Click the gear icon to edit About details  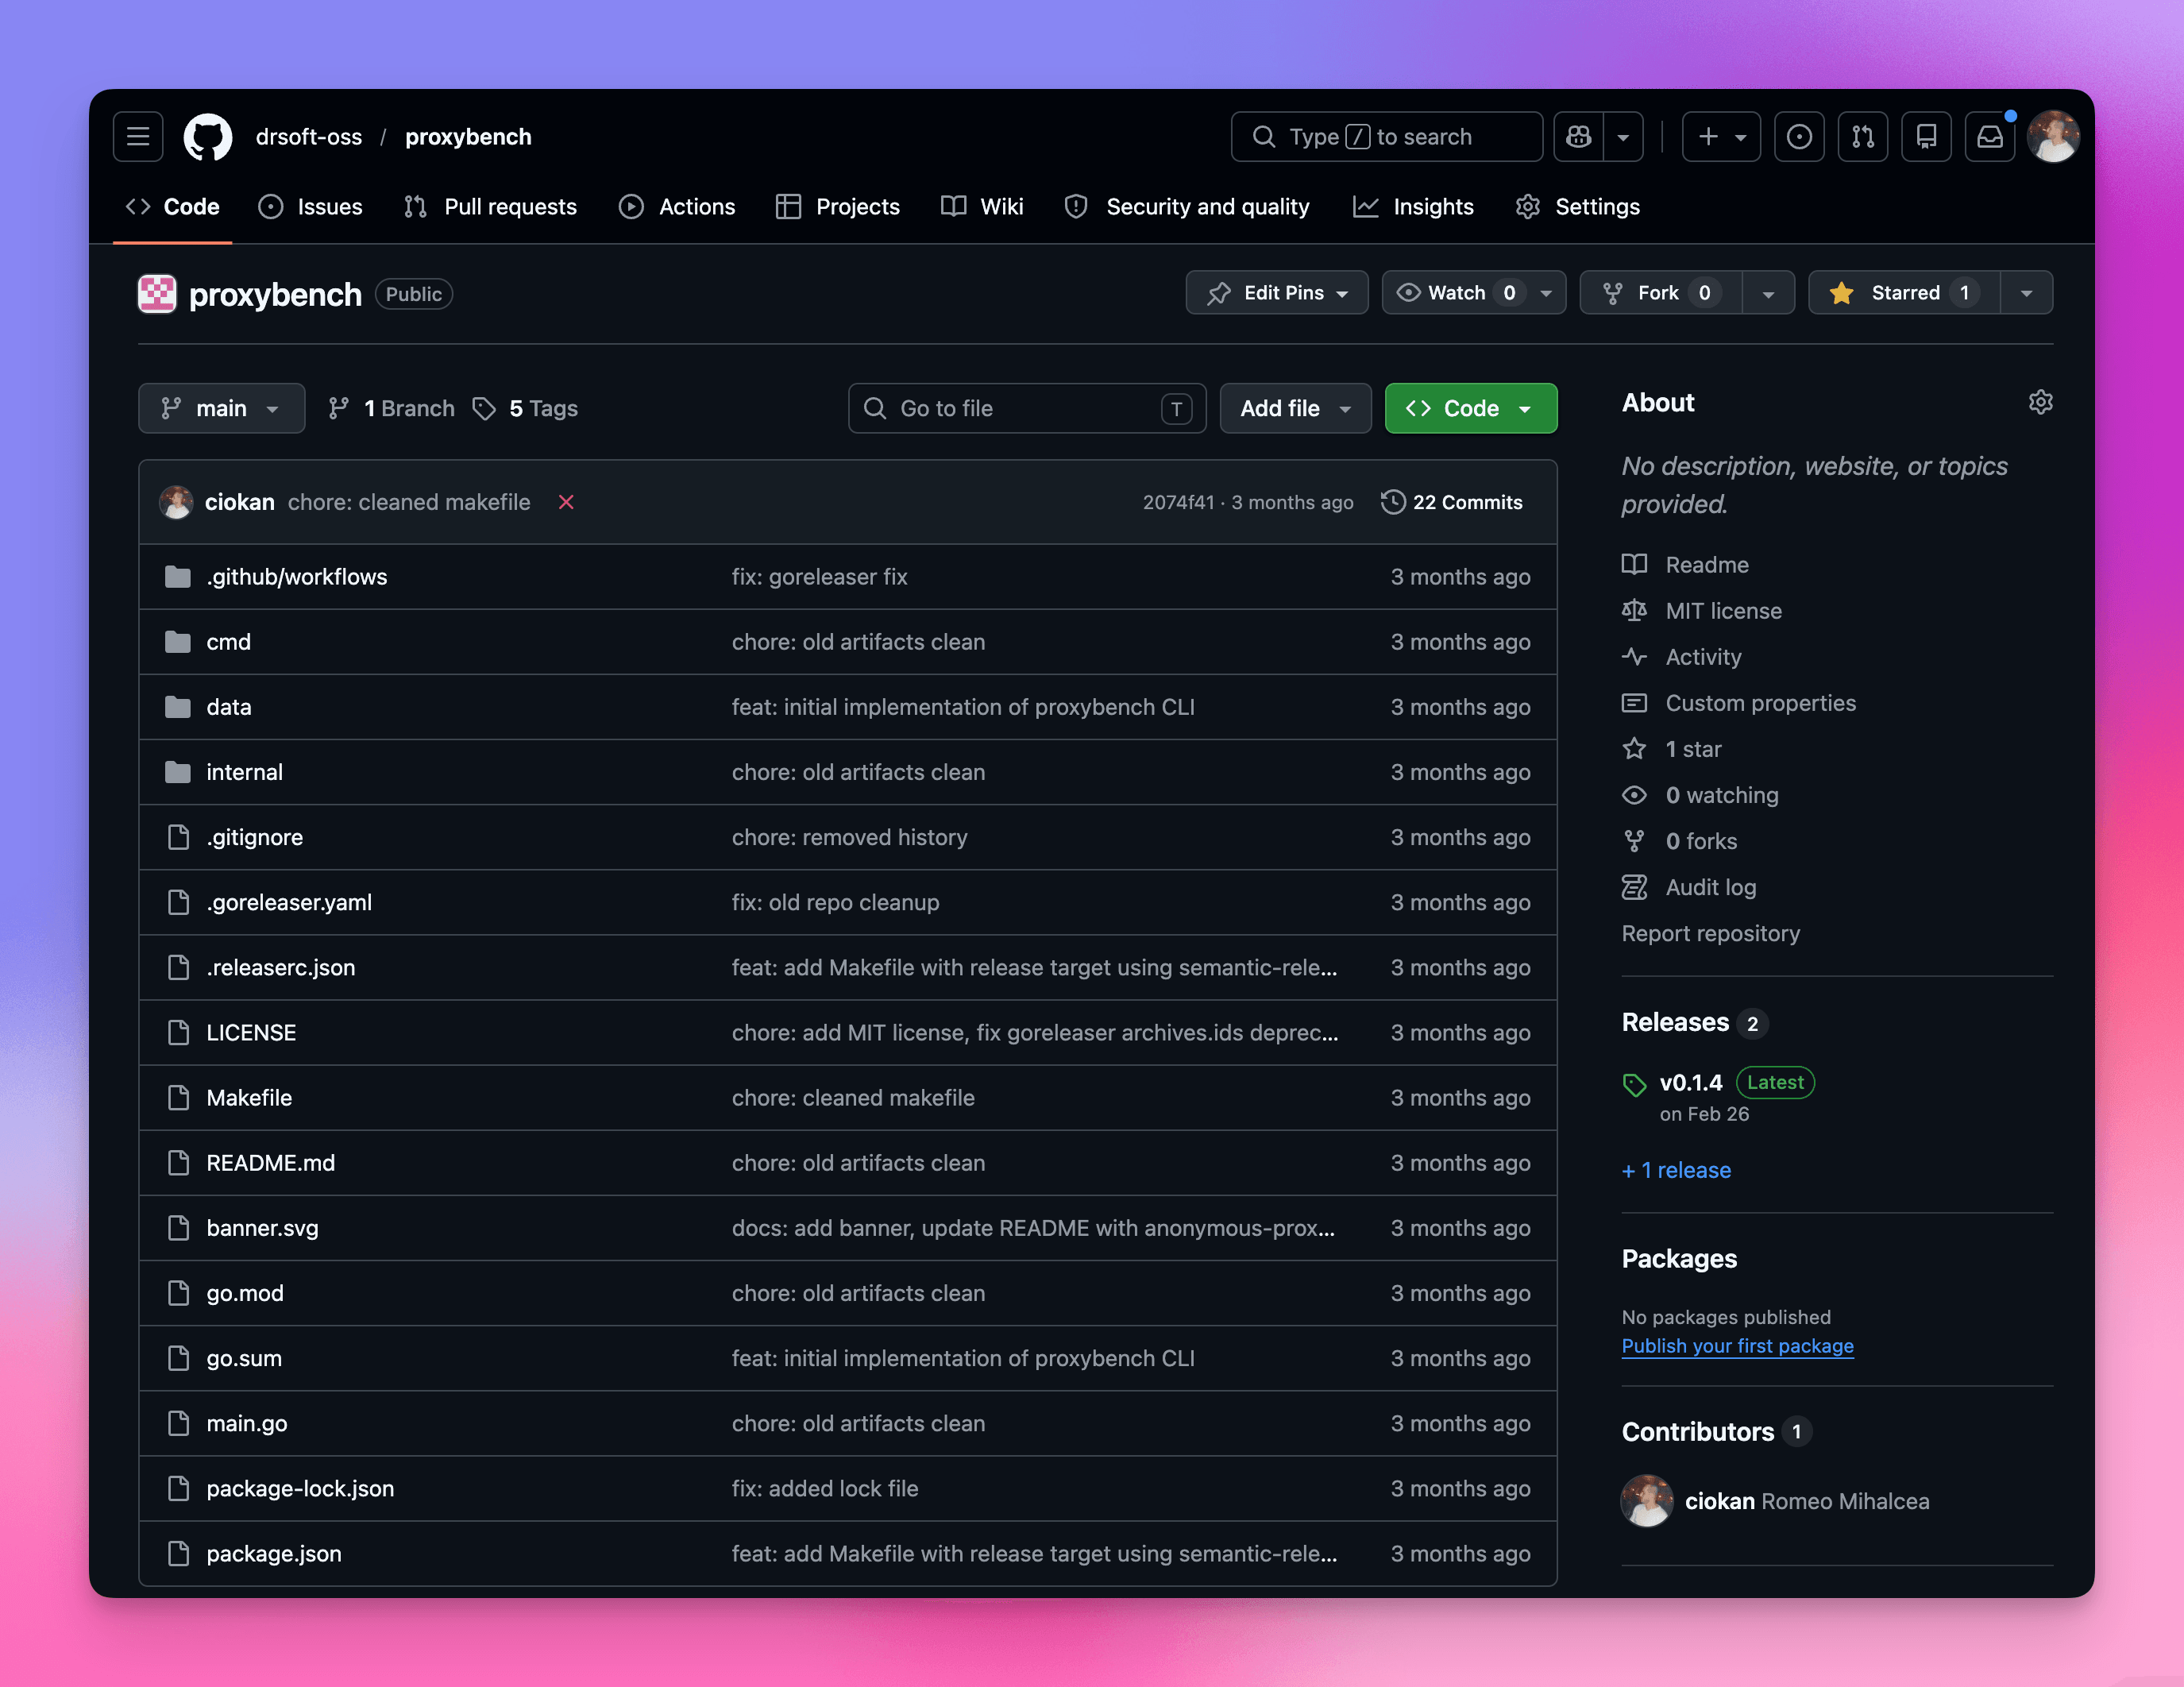click(2040, 402)
